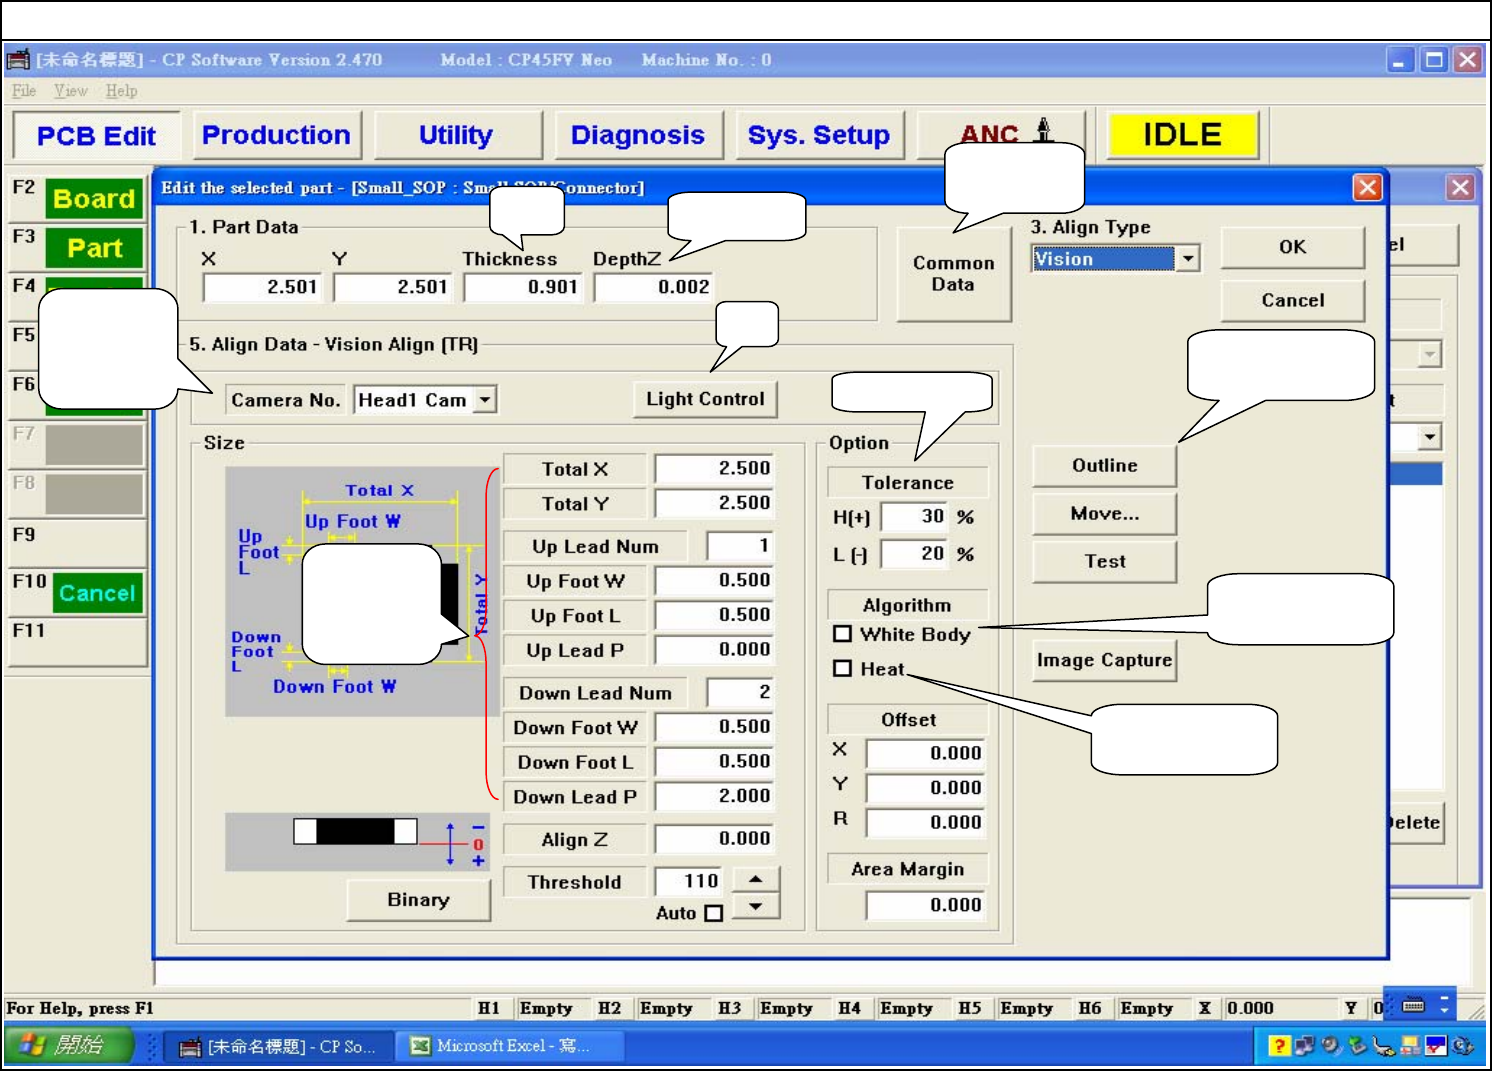Click the Light Control button
1492x1071 pixels.
click(x=705, y=399)
